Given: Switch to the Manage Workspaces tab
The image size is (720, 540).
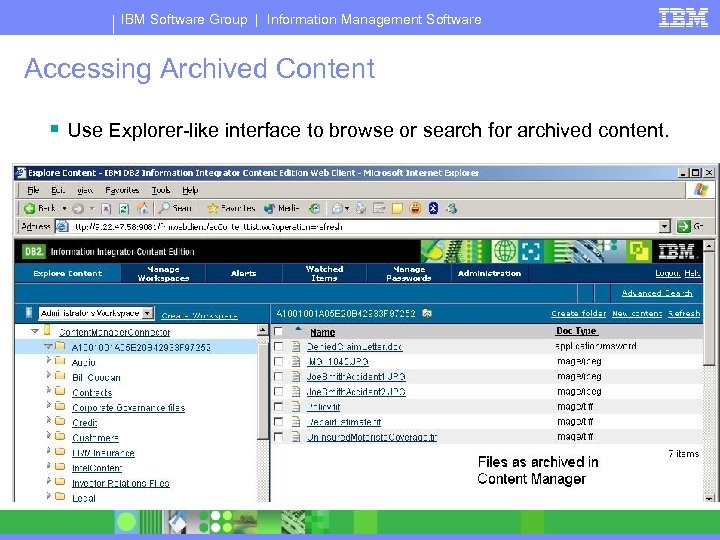Looking at the screenshot, I should [x=163, y=273].
